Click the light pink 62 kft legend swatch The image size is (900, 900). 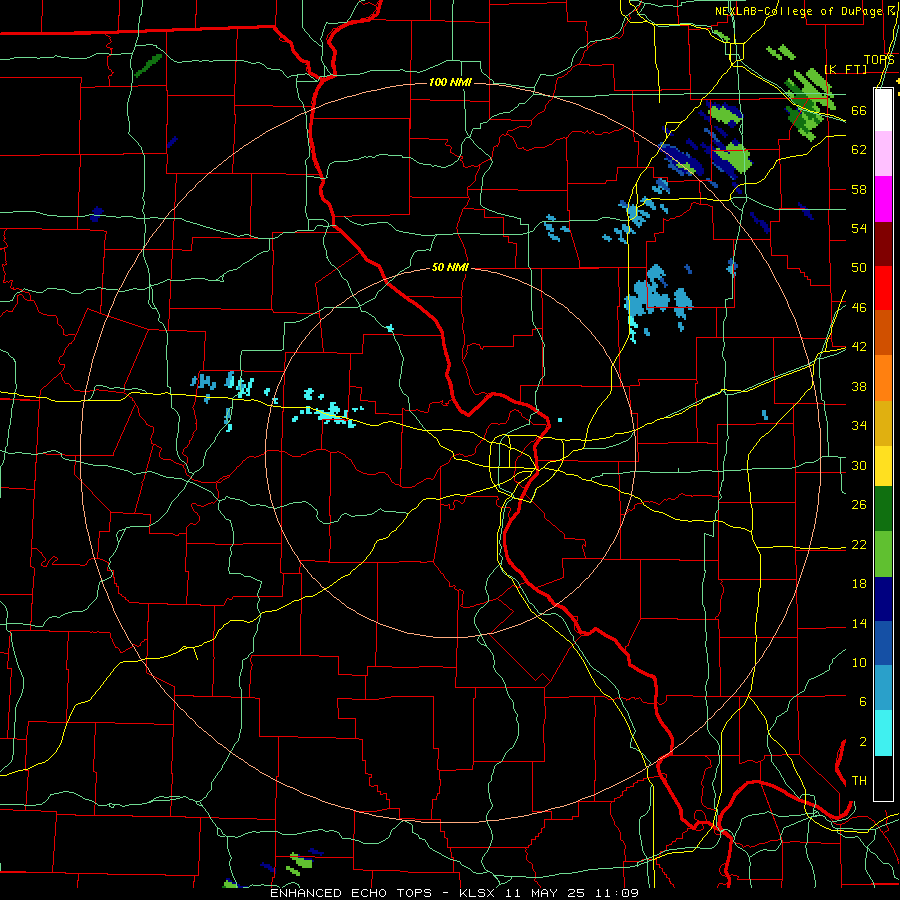click(x=883, y=154)
